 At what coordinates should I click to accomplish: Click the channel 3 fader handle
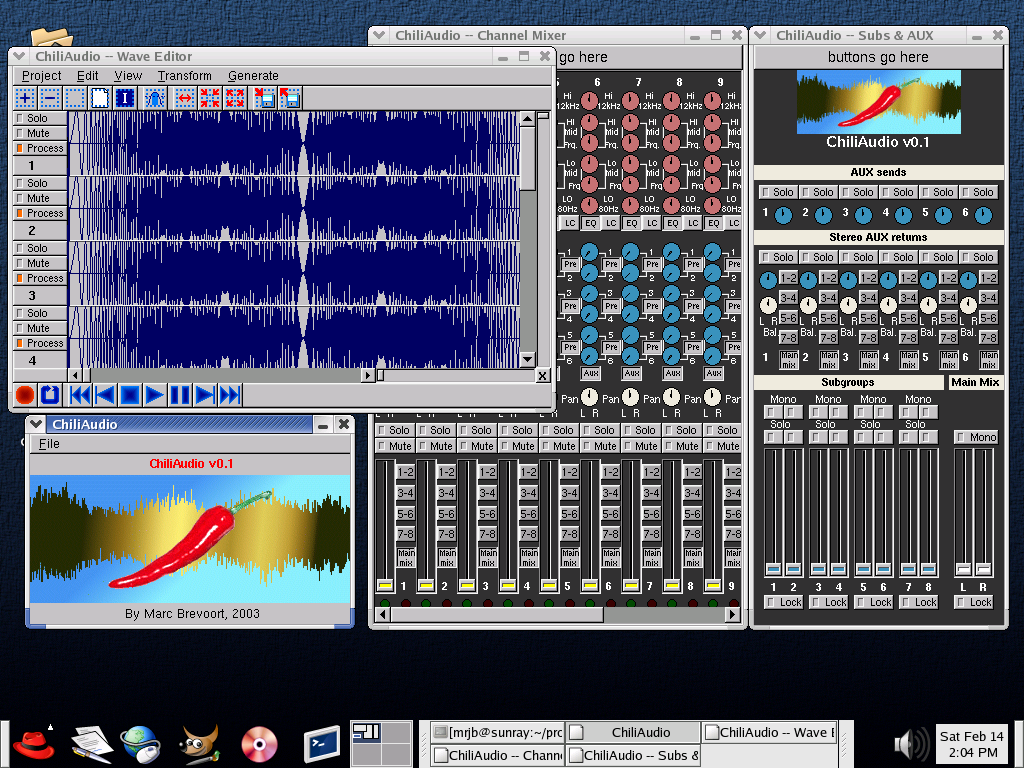467,584
